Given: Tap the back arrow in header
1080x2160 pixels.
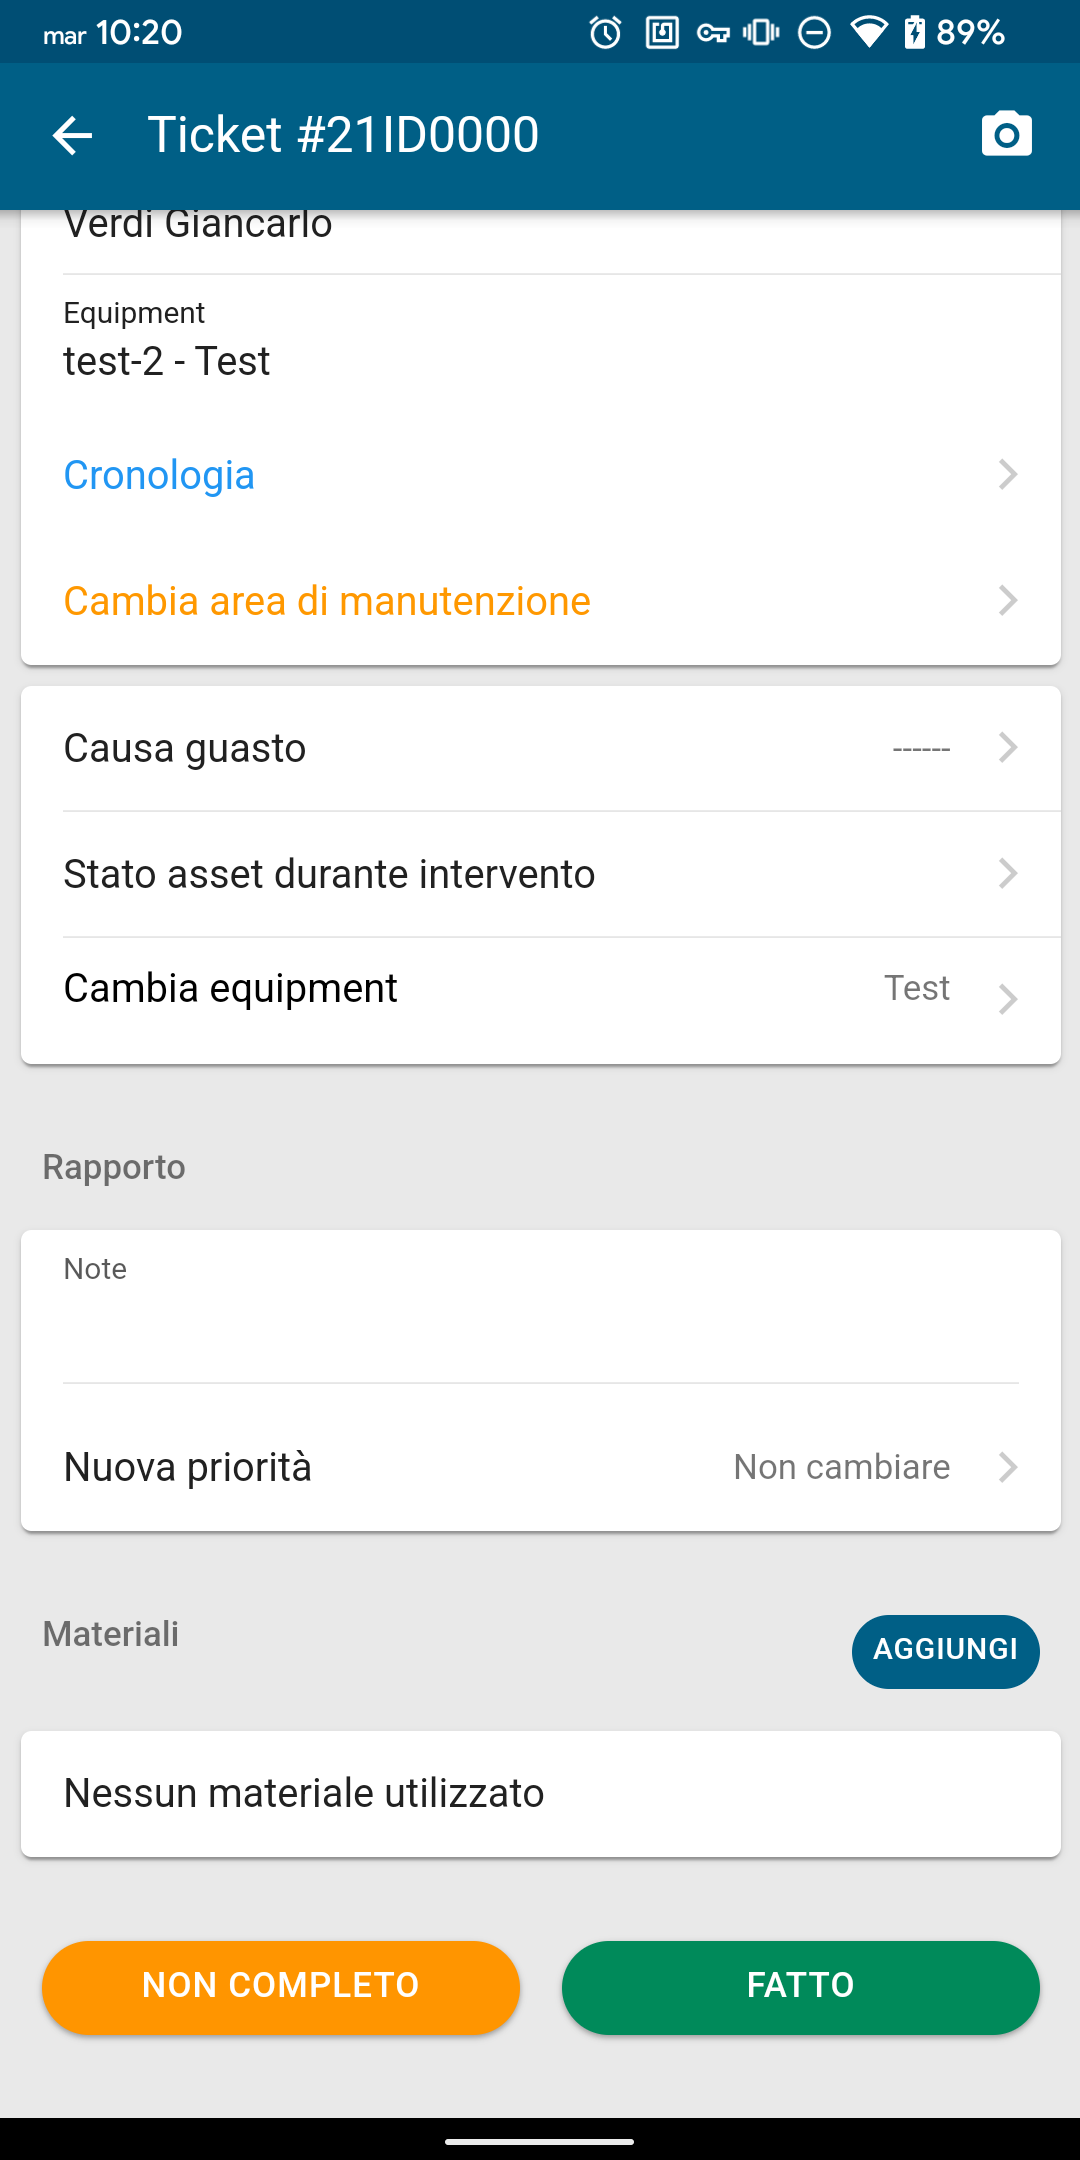Looking at the screenshot, I should 72,135.
